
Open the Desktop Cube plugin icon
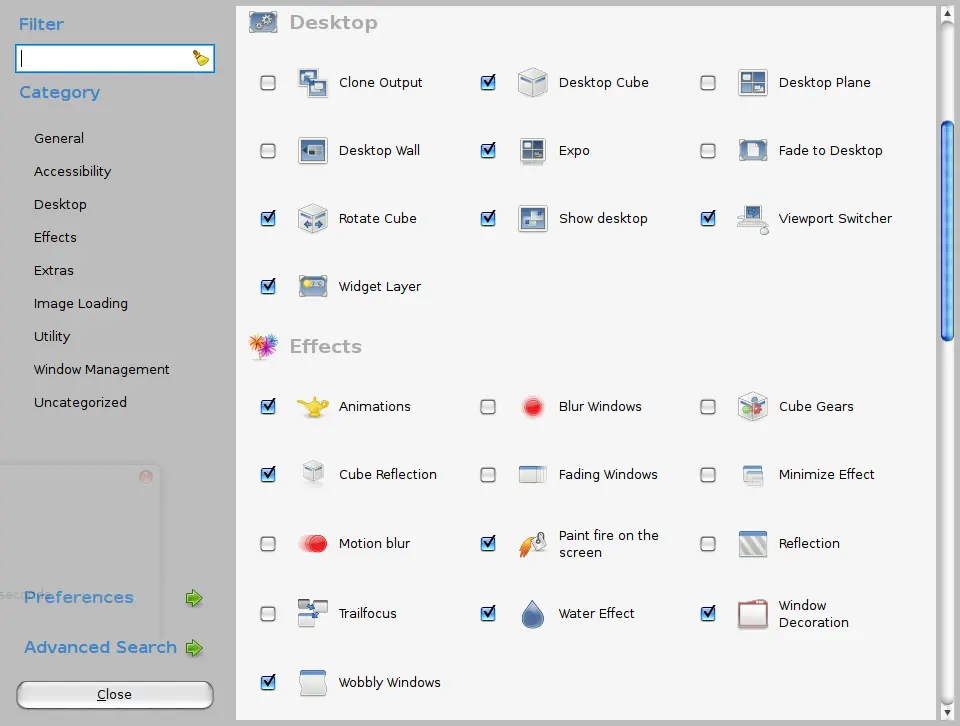pyautogui.click(x=532, y=82)
